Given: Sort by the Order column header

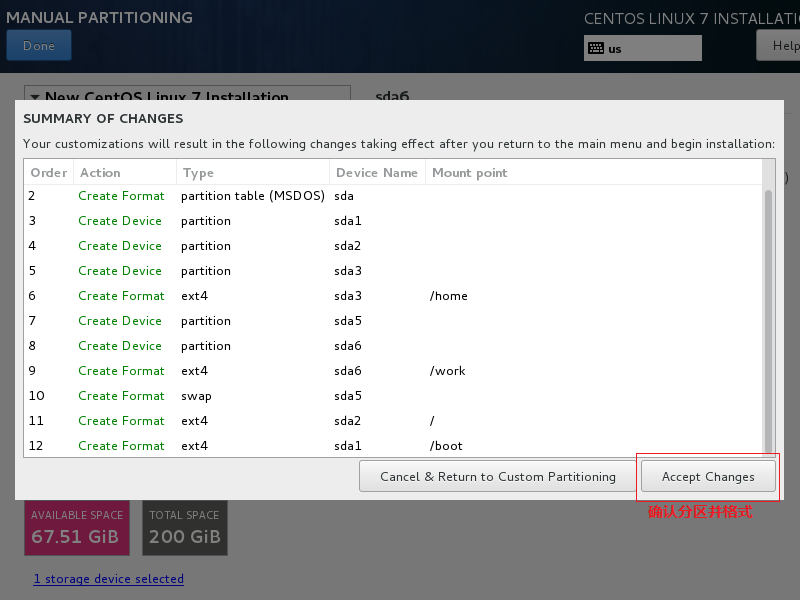Looking at the screenshot, I should coord(48,173).
